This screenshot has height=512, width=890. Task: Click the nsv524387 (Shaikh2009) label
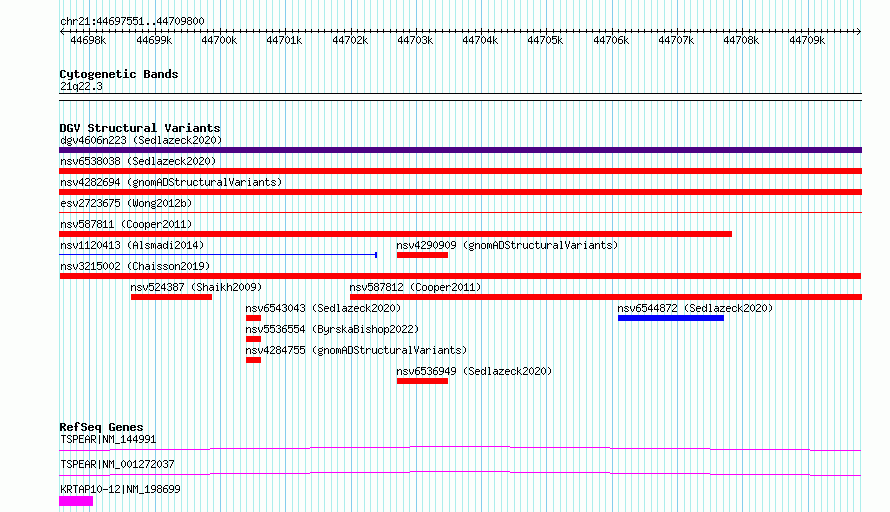click(196, 287)
